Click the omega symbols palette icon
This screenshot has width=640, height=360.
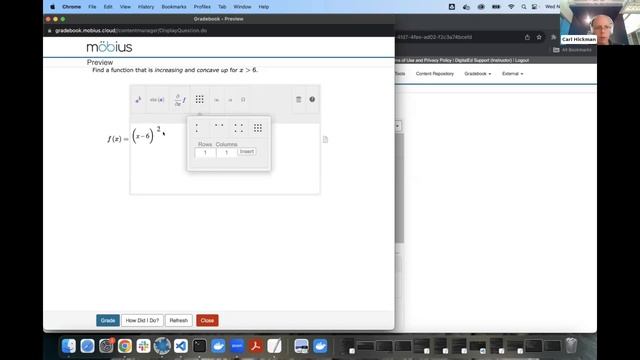[x=243, y=100]
